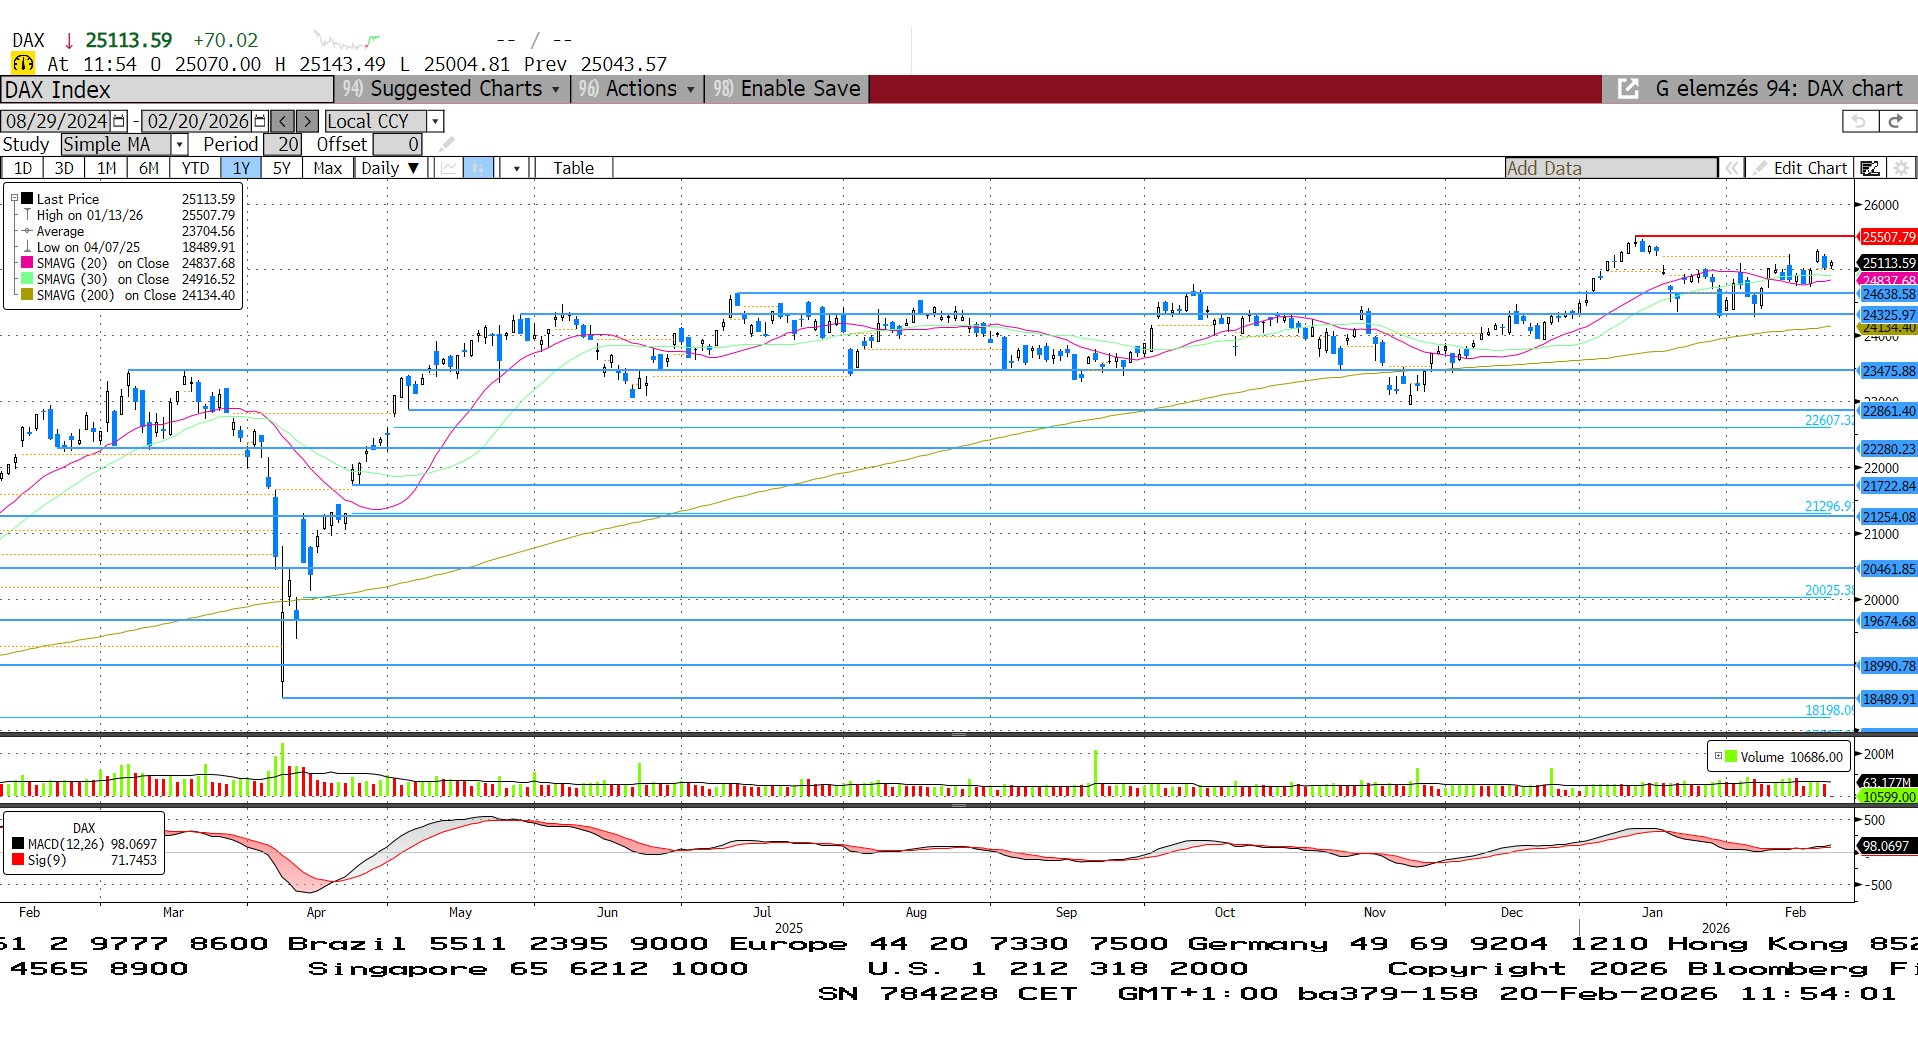The height and width of the screenshot is (1045, 1918).
Task: Click the undo arrow icon
Action: pos(1859,121)
